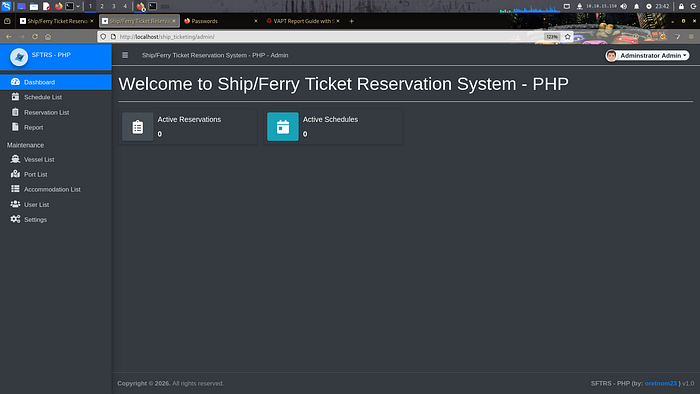Click the Active Schedules calendar icon
Image resolution: width=700 pixels, height=394 pixels.
pyautogui.click(x=283, y=127)
